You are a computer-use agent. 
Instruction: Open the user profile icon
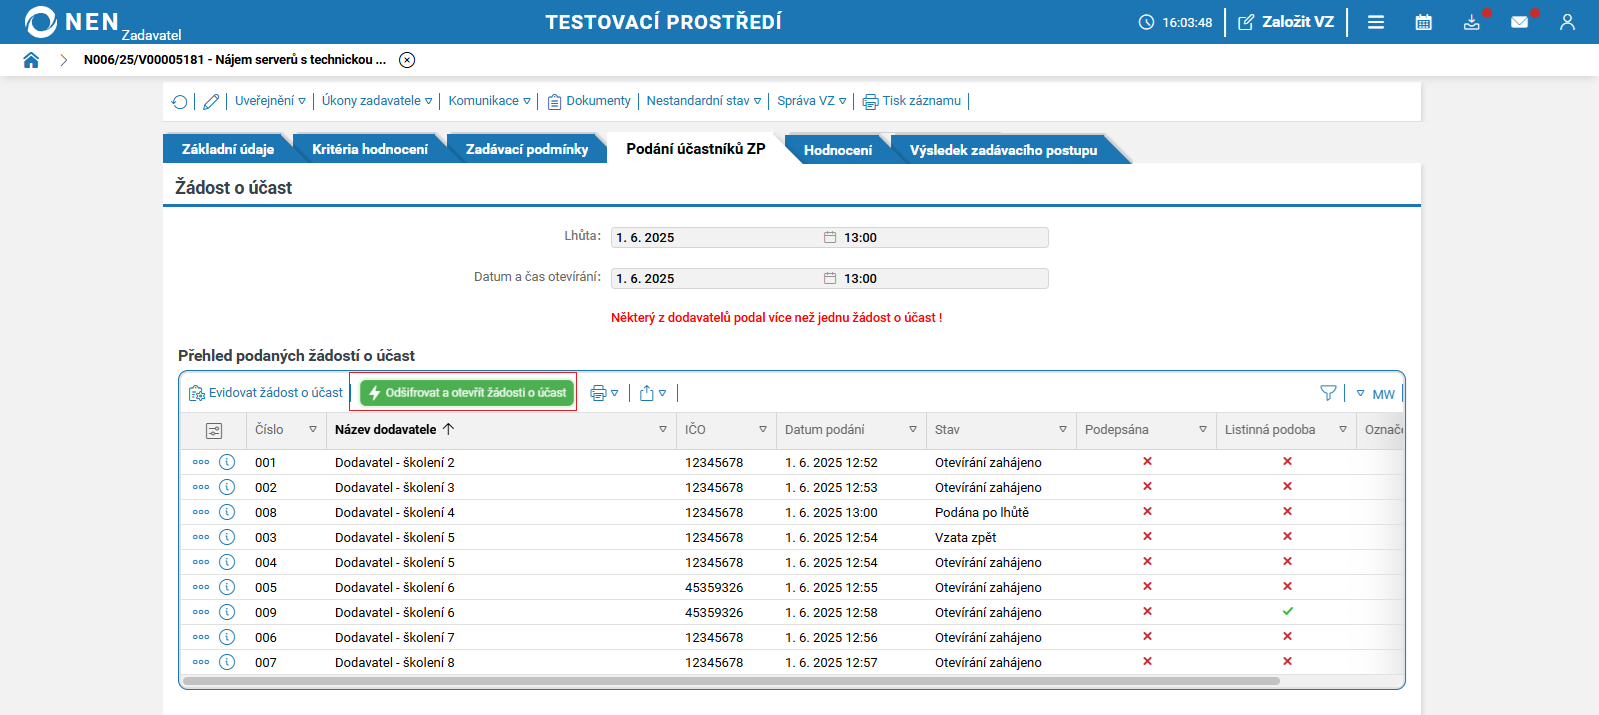(x=1567, y=22)
